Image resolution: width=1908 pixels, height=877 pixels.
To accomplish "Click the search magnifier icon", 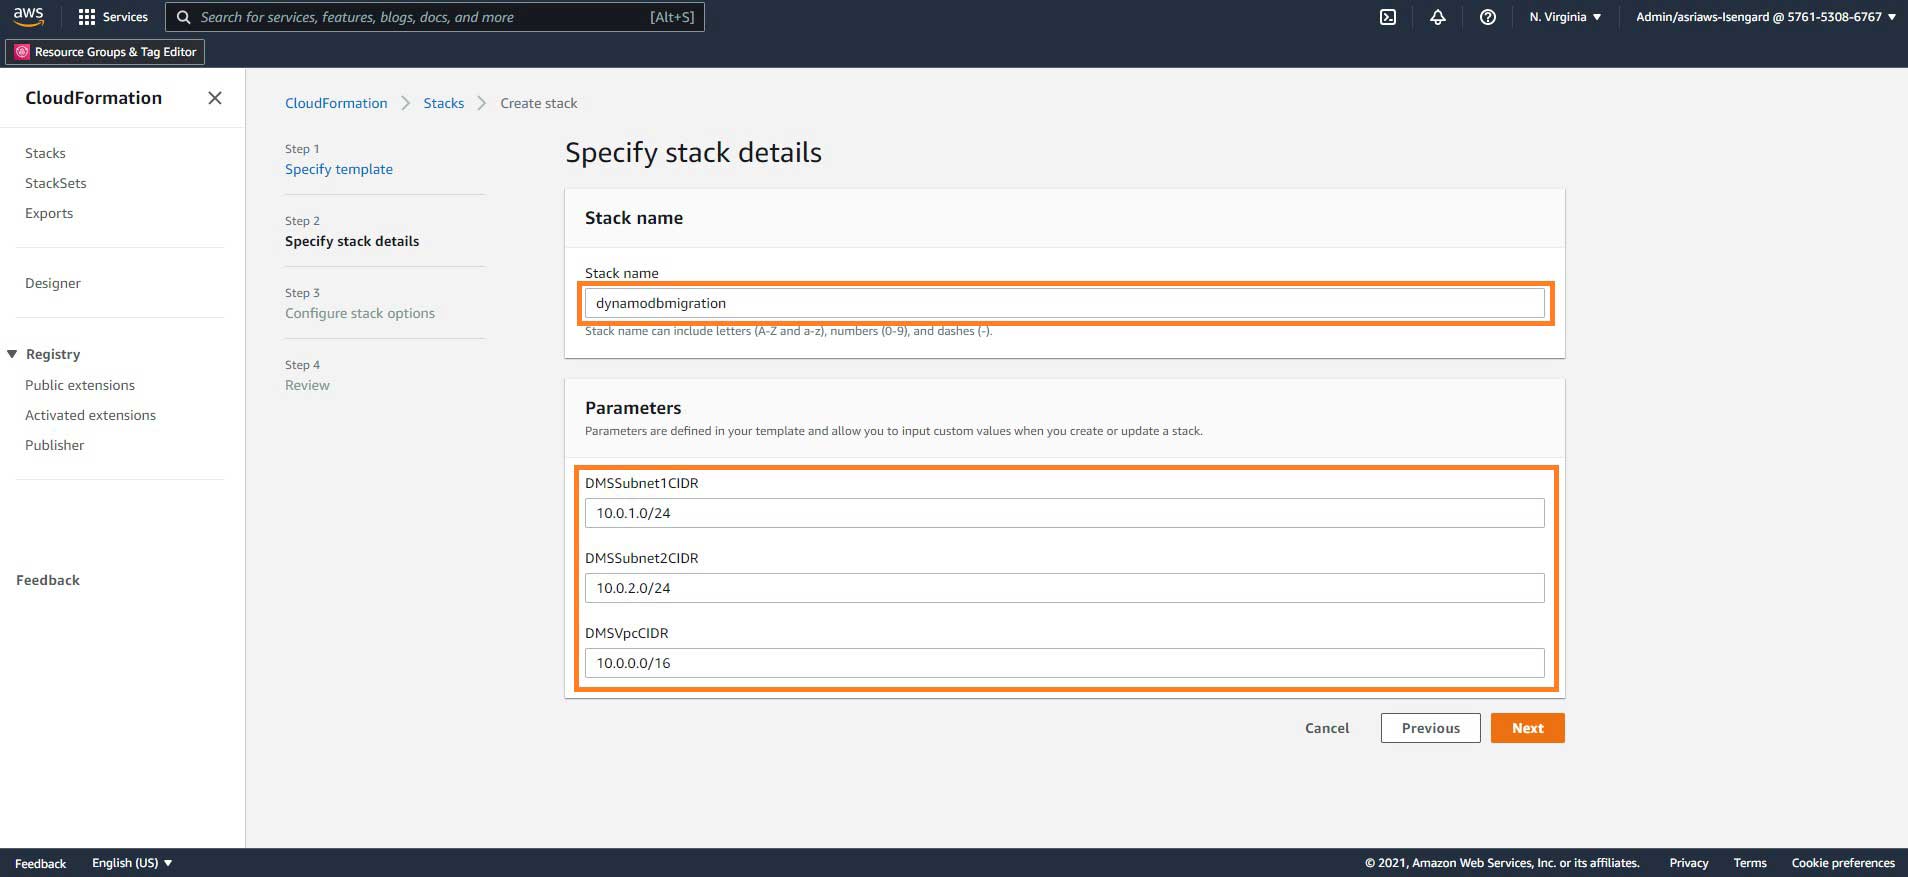I will (x=184, y=17).
